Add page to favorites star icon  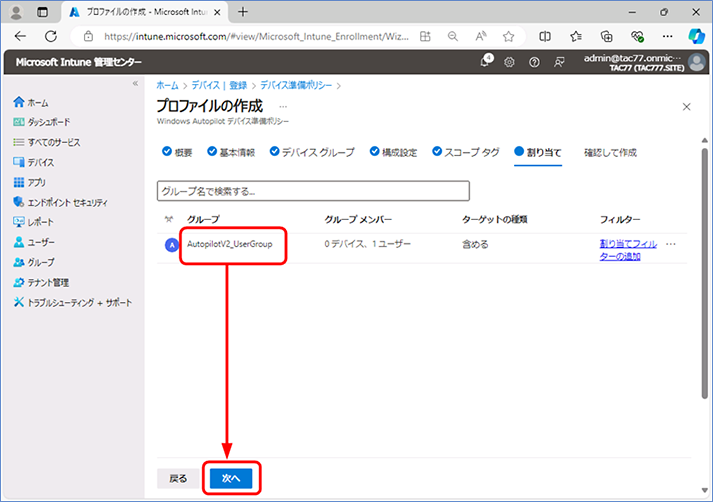[x=508, y=36]
